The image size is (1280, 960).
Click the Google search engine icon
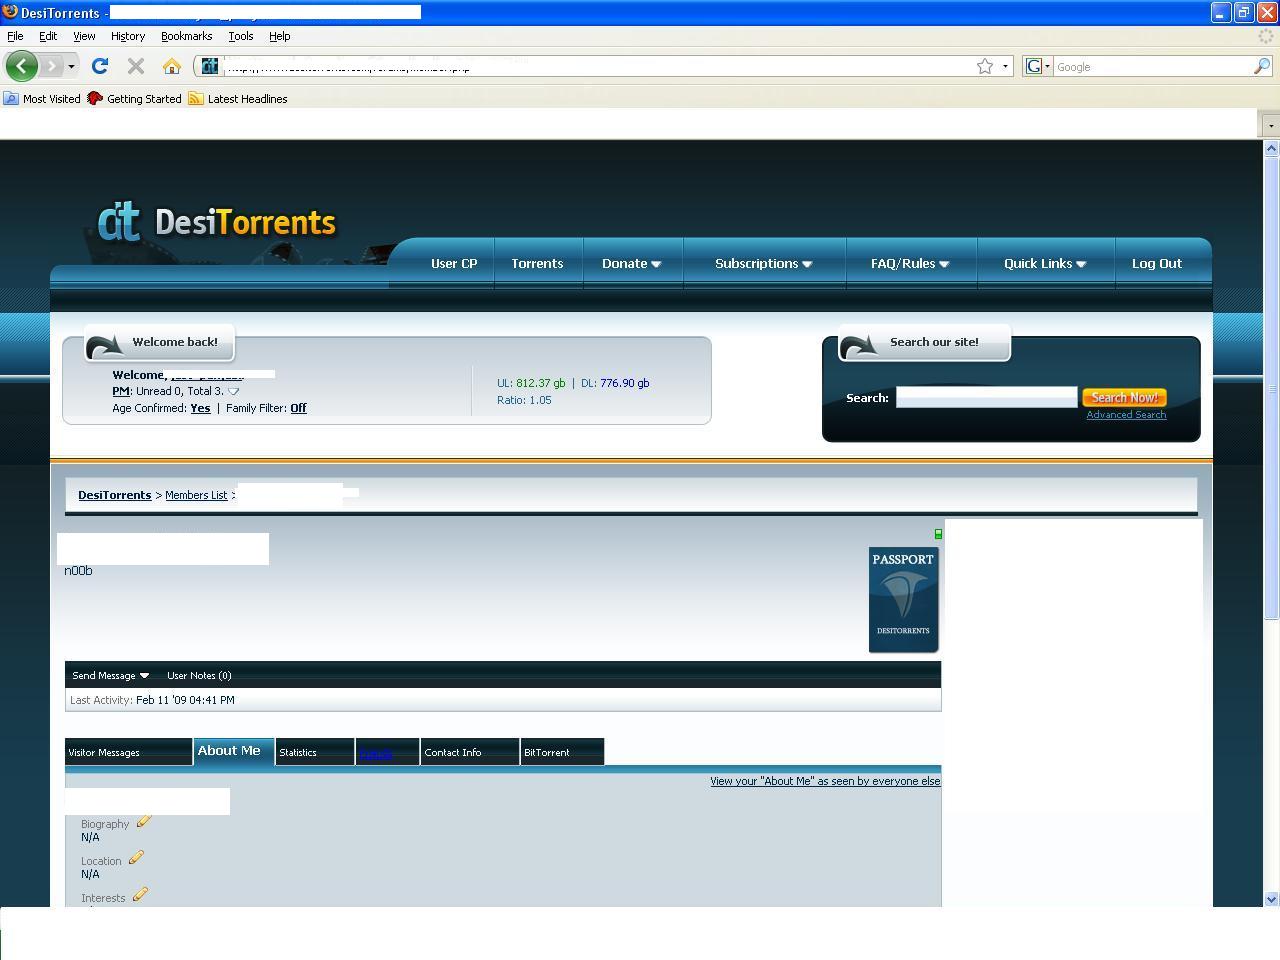(x=1034, y=66)
